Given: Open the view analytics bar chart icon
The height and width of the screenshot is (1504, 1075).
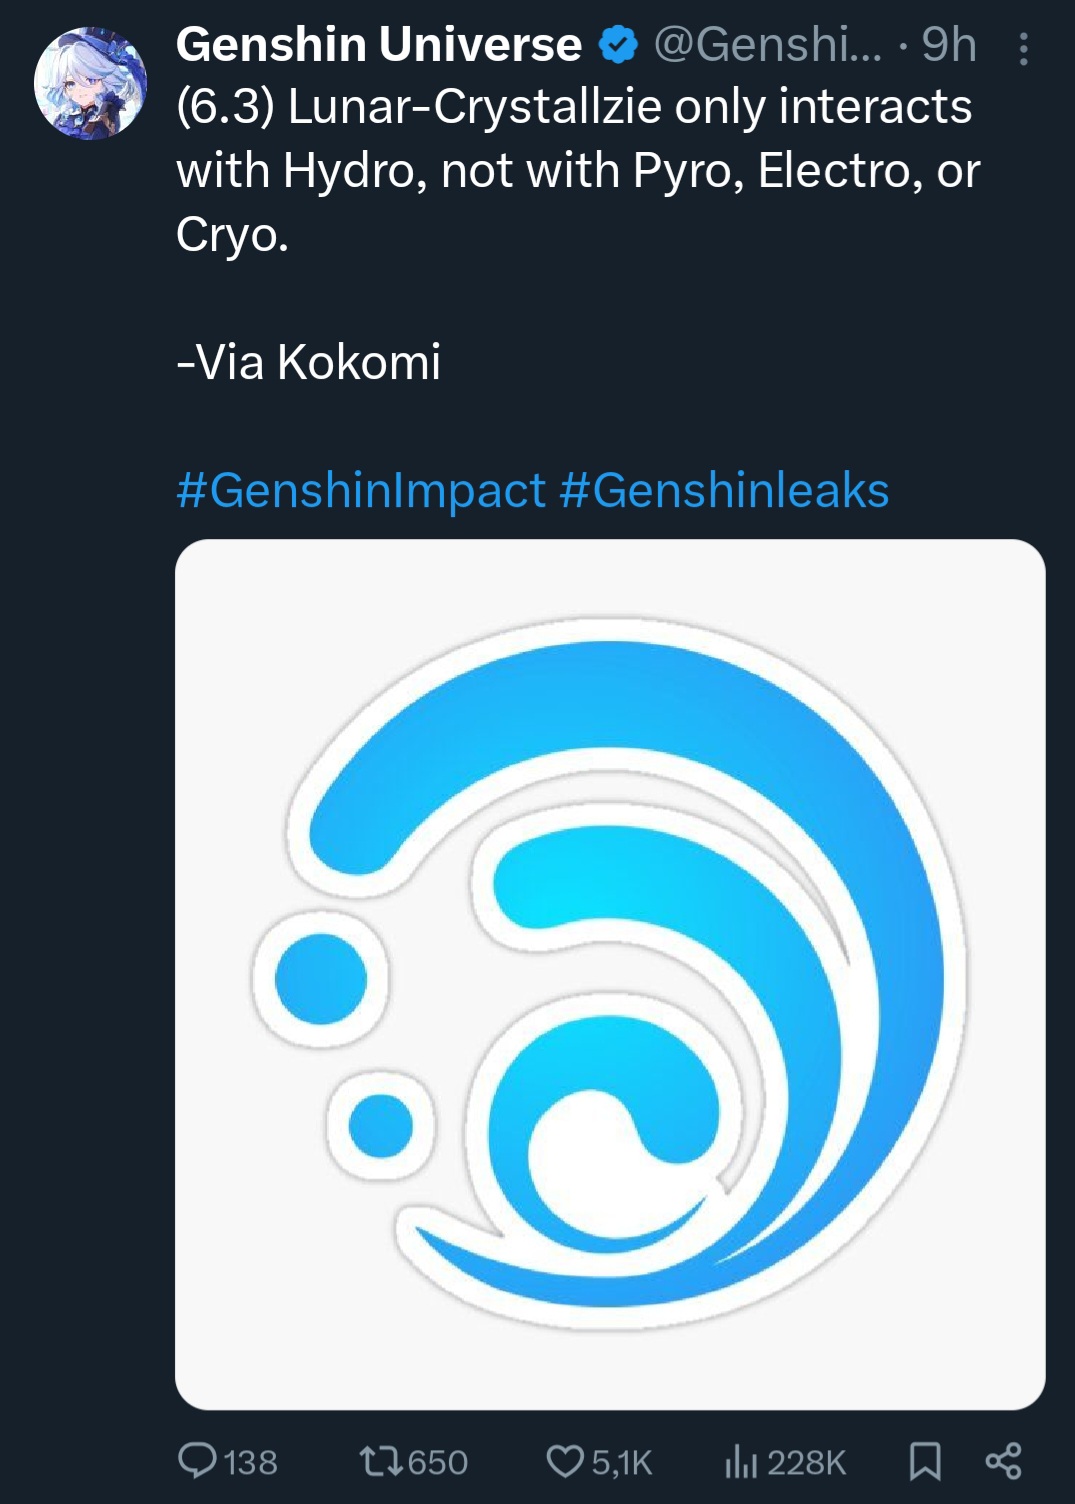Looking at the screenshot, I should point(741,1461).
